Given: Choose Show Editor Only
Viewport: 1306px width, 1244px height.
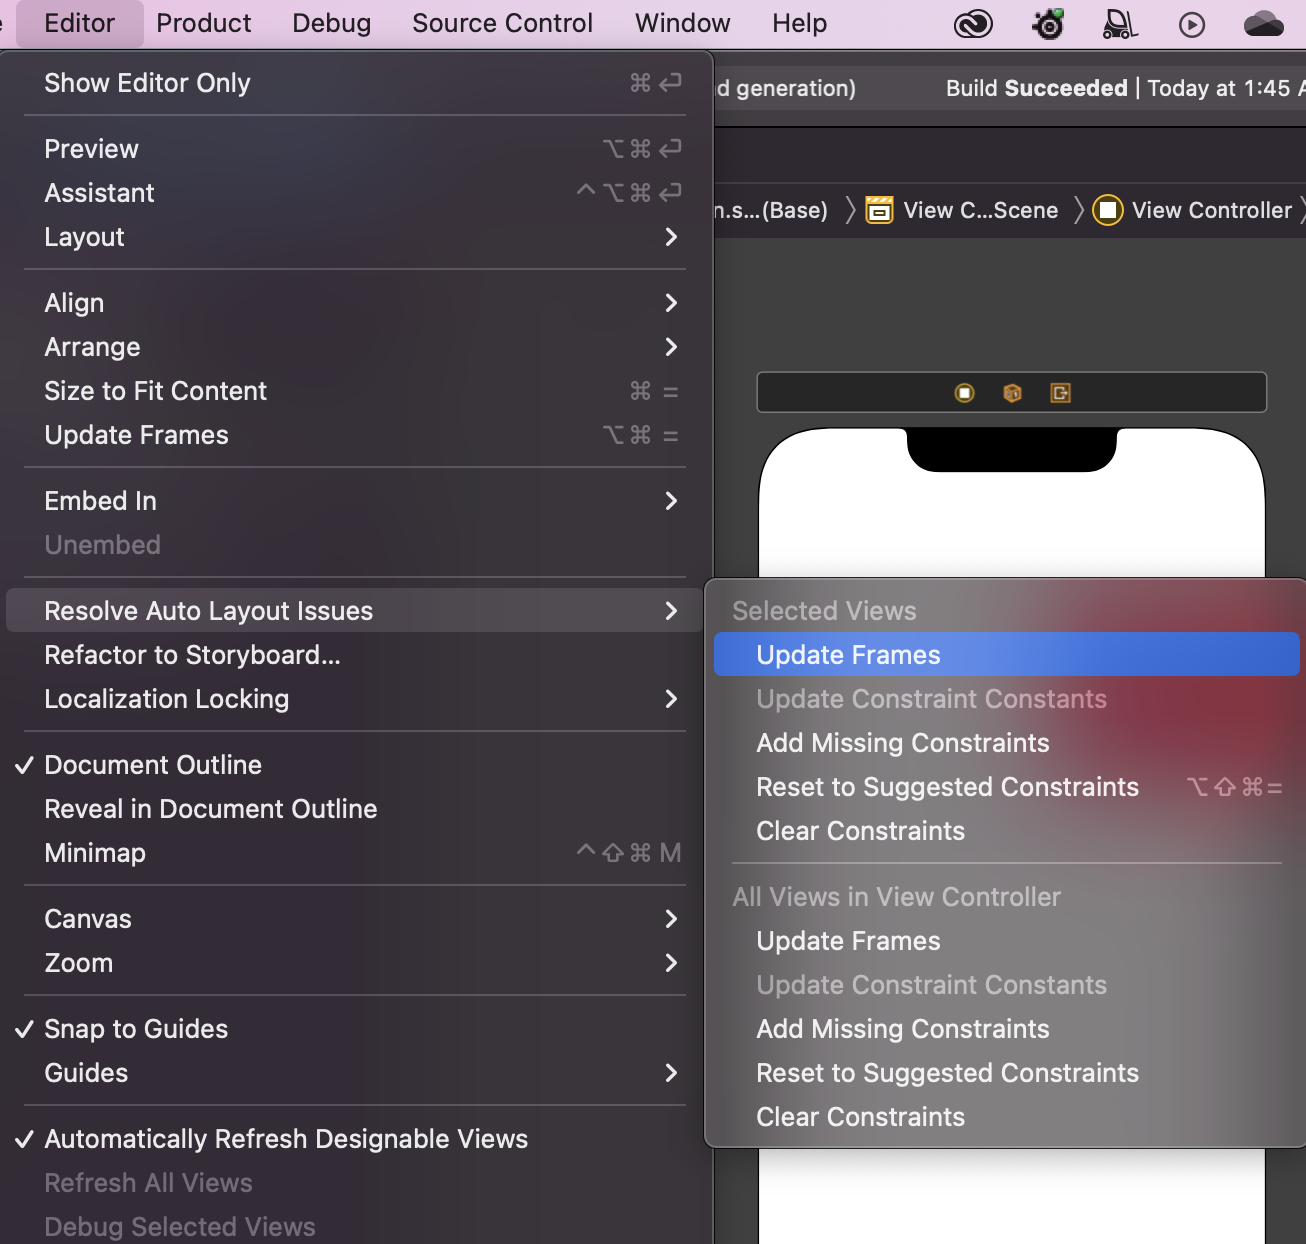Looking at the screenshot, I should tap(355, 83).
